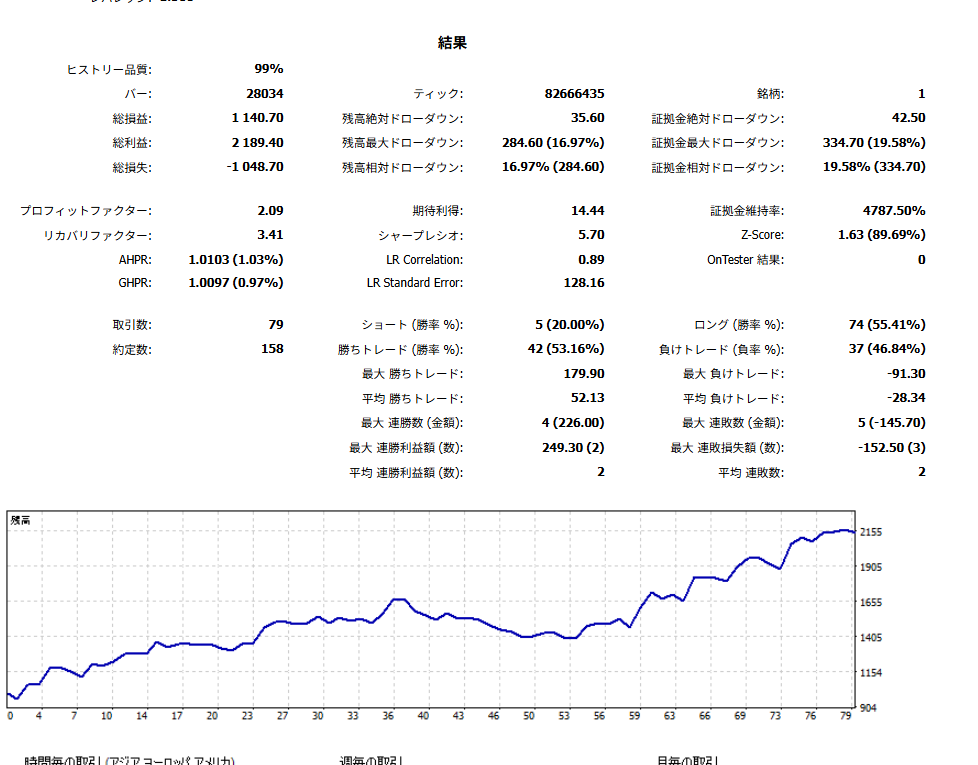The image size is (978, 765).
Task: Select the LR Correlation value 0.89
Action: (591, 259)
